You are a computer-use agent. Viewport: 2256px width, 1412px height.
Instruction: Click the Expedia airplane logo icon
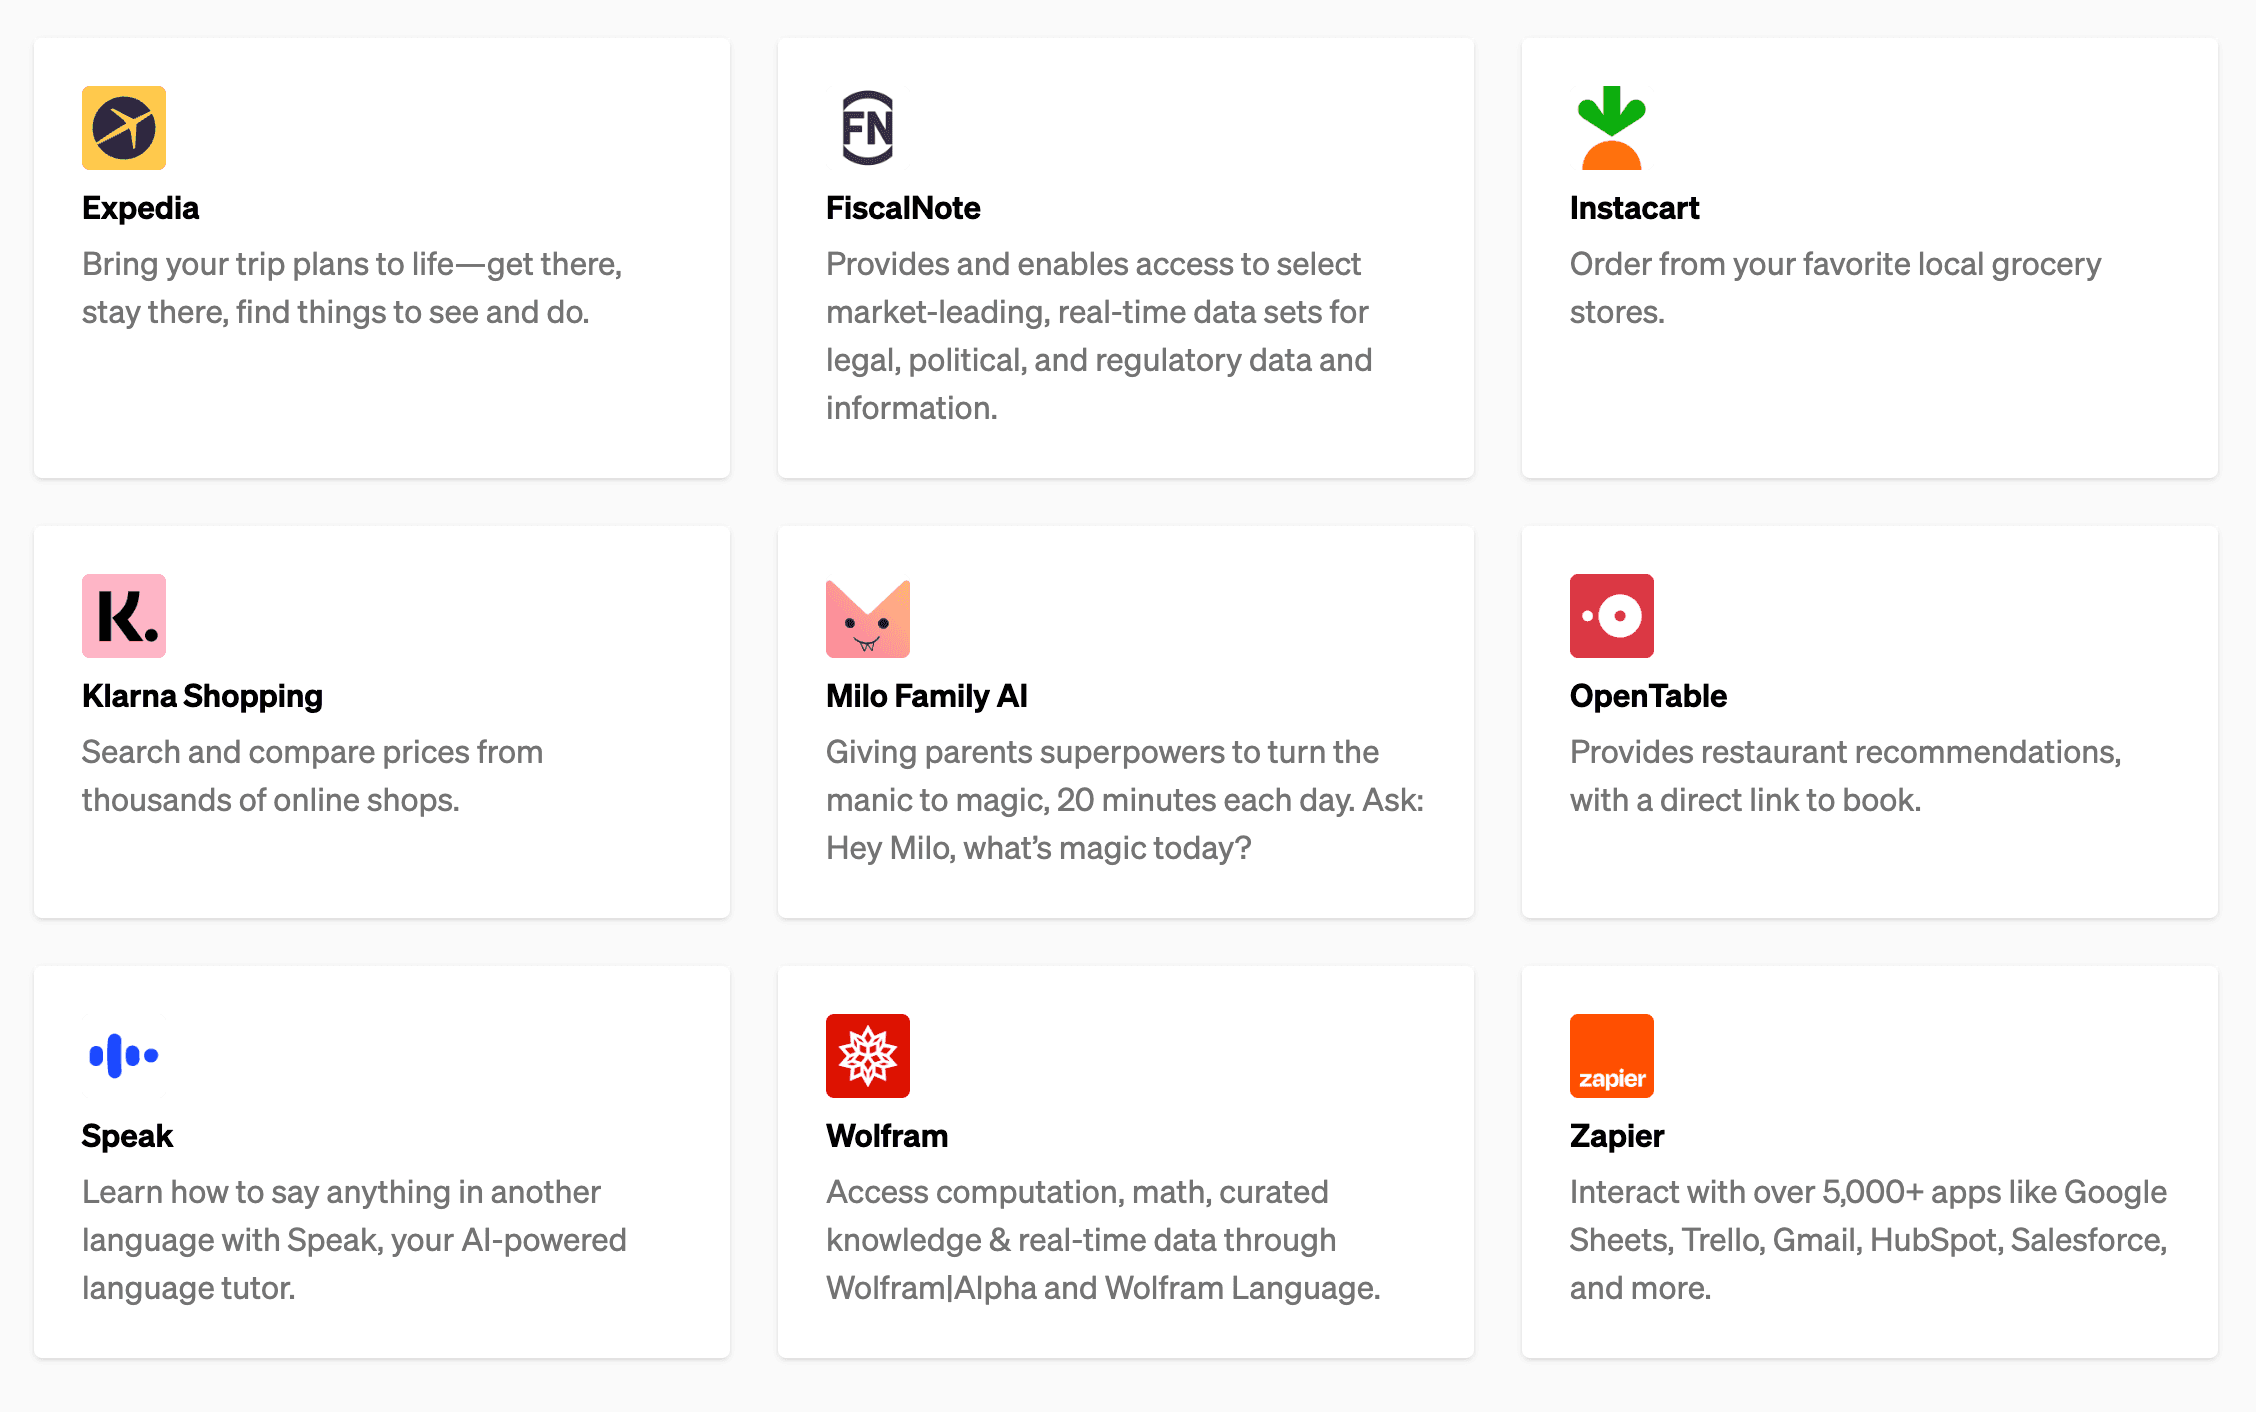pos(124,128)
